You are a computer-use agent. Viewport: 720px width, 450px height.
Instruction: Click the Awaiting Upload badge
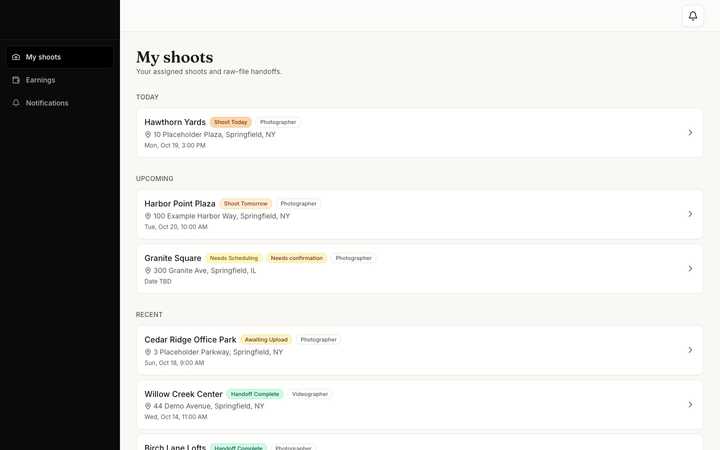(x=266, y=340)
